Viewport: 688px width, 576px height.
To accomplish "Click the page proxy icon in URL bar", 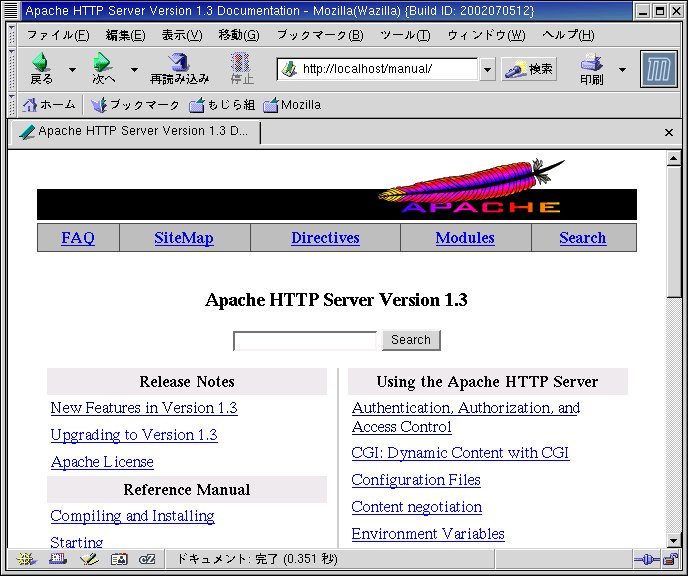I will tap(289, 69).
